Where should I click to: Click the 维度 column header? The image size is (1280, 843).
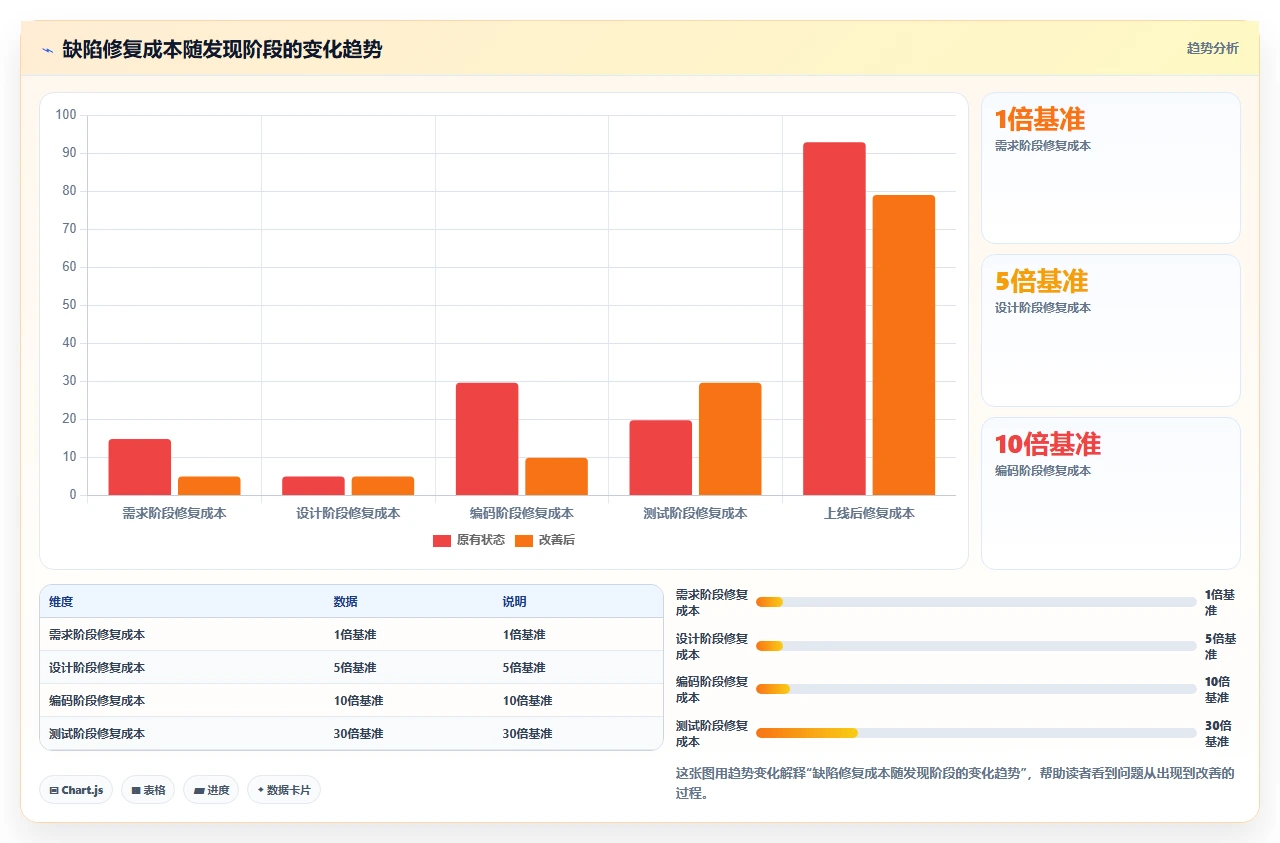point(61,602)
